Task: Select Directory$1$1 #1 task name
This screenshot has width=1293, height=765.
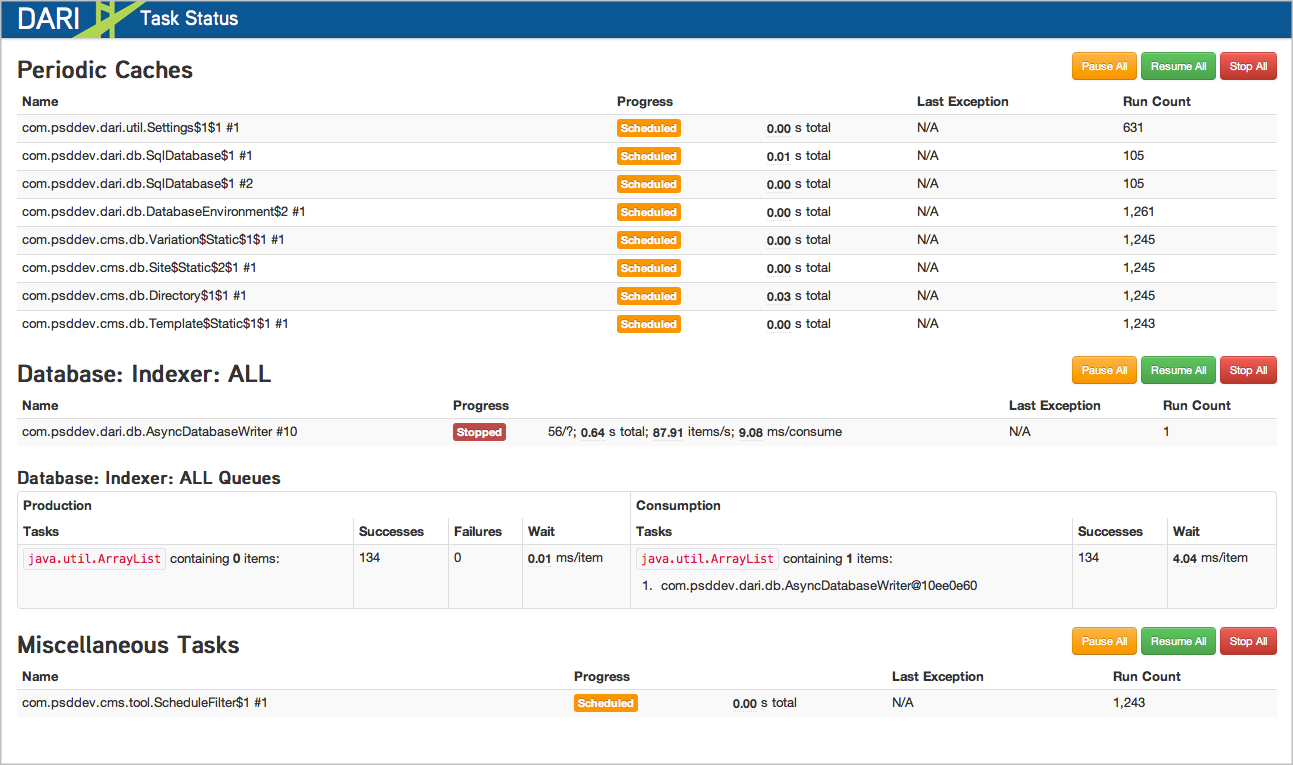Action: click(x=134, y=296)
